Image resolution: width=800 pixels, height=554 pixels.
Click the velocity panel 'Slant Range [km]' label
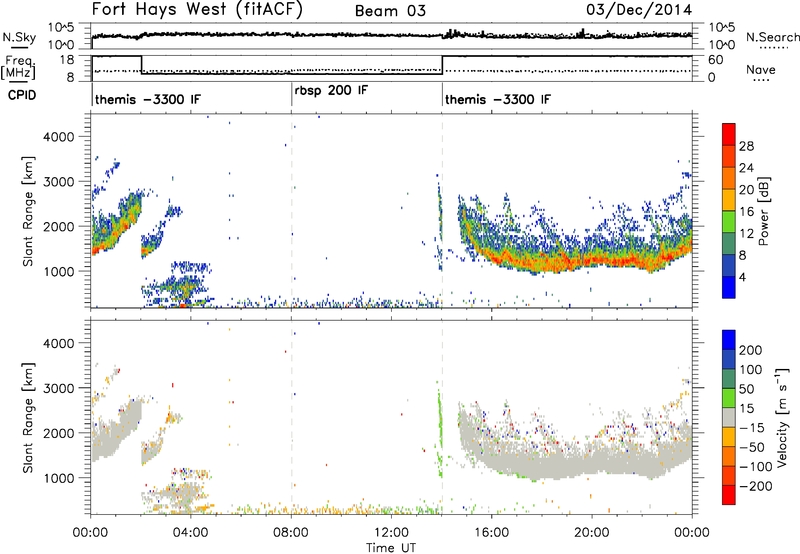28,418
